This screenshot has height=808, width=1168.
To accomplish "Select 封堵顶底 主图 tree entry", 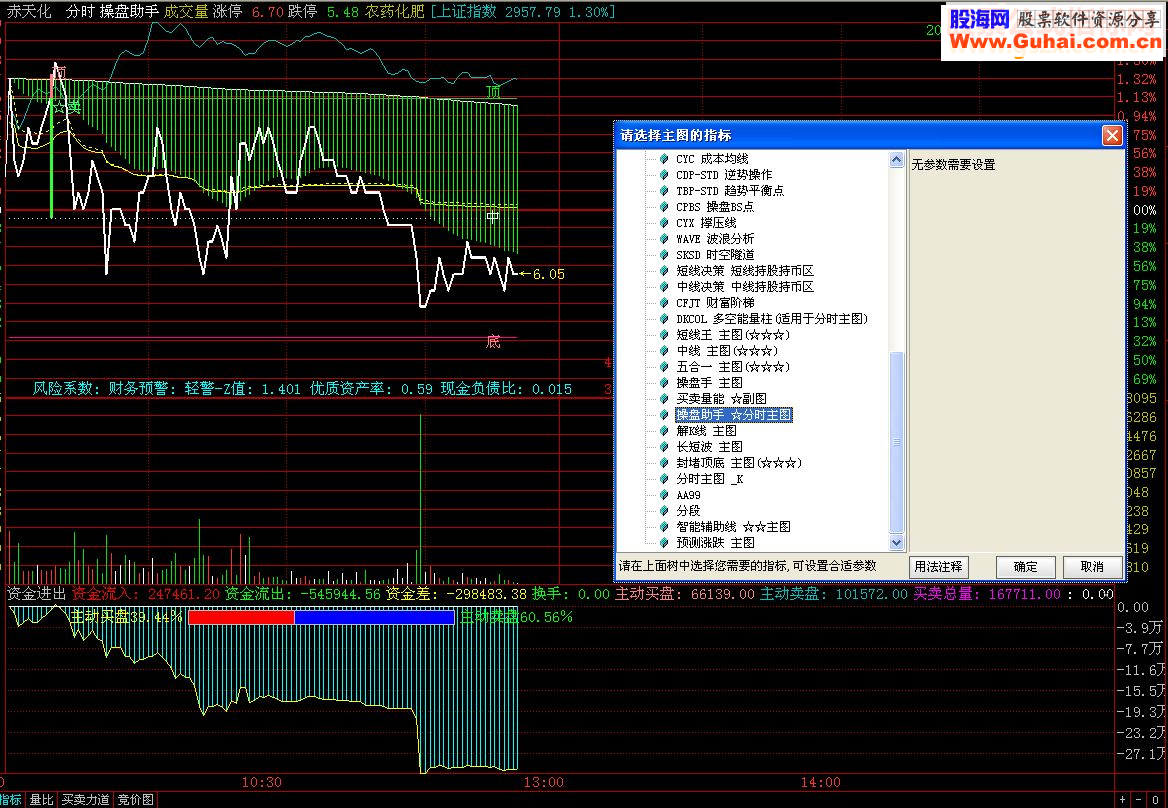I will point(739,463).
